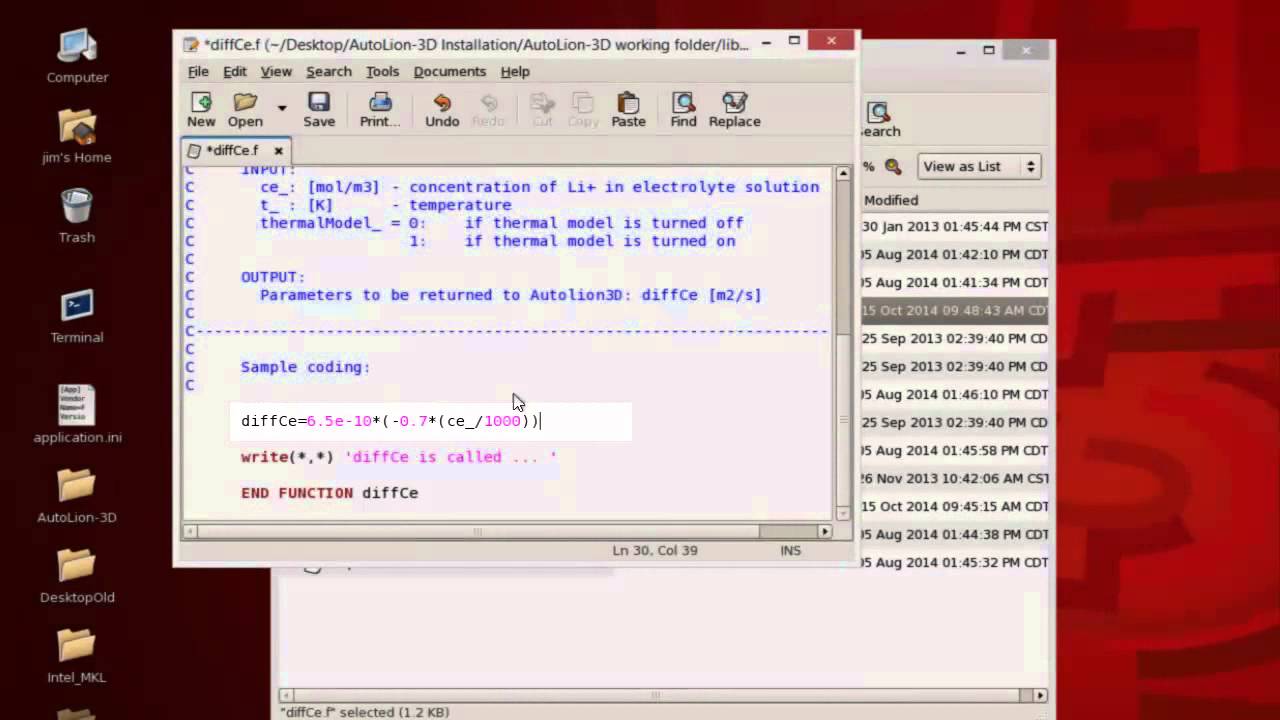Click the END FUNCTION diffCe line
Image resolution: width=1280 pixels, height=720 pixels.
[329, 493]
